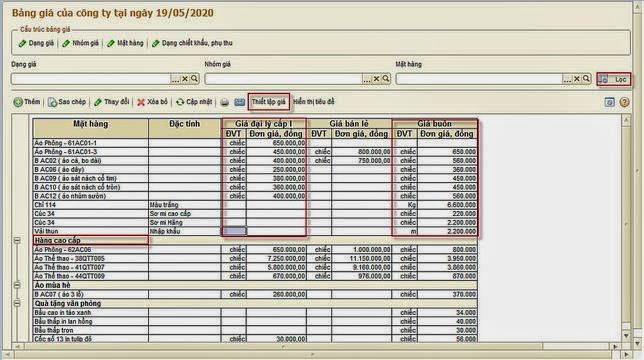Image resolution: width=644 pixels, height=360 pixels.
Task: Click the Nhập khẩu cell for Vải thun
Action: click(x=184, y=232)
